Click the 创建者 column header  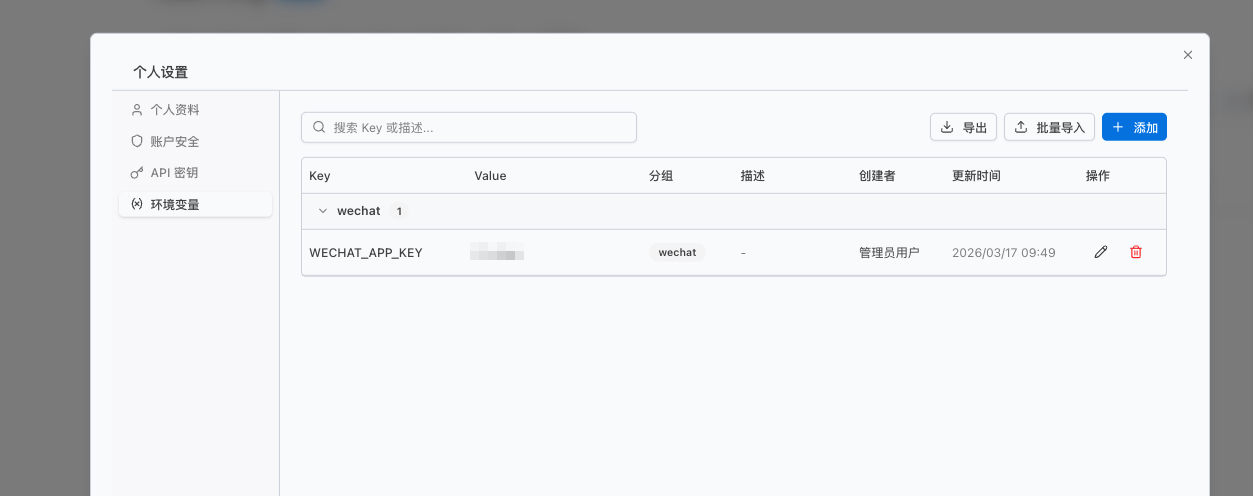pos(877,176)
